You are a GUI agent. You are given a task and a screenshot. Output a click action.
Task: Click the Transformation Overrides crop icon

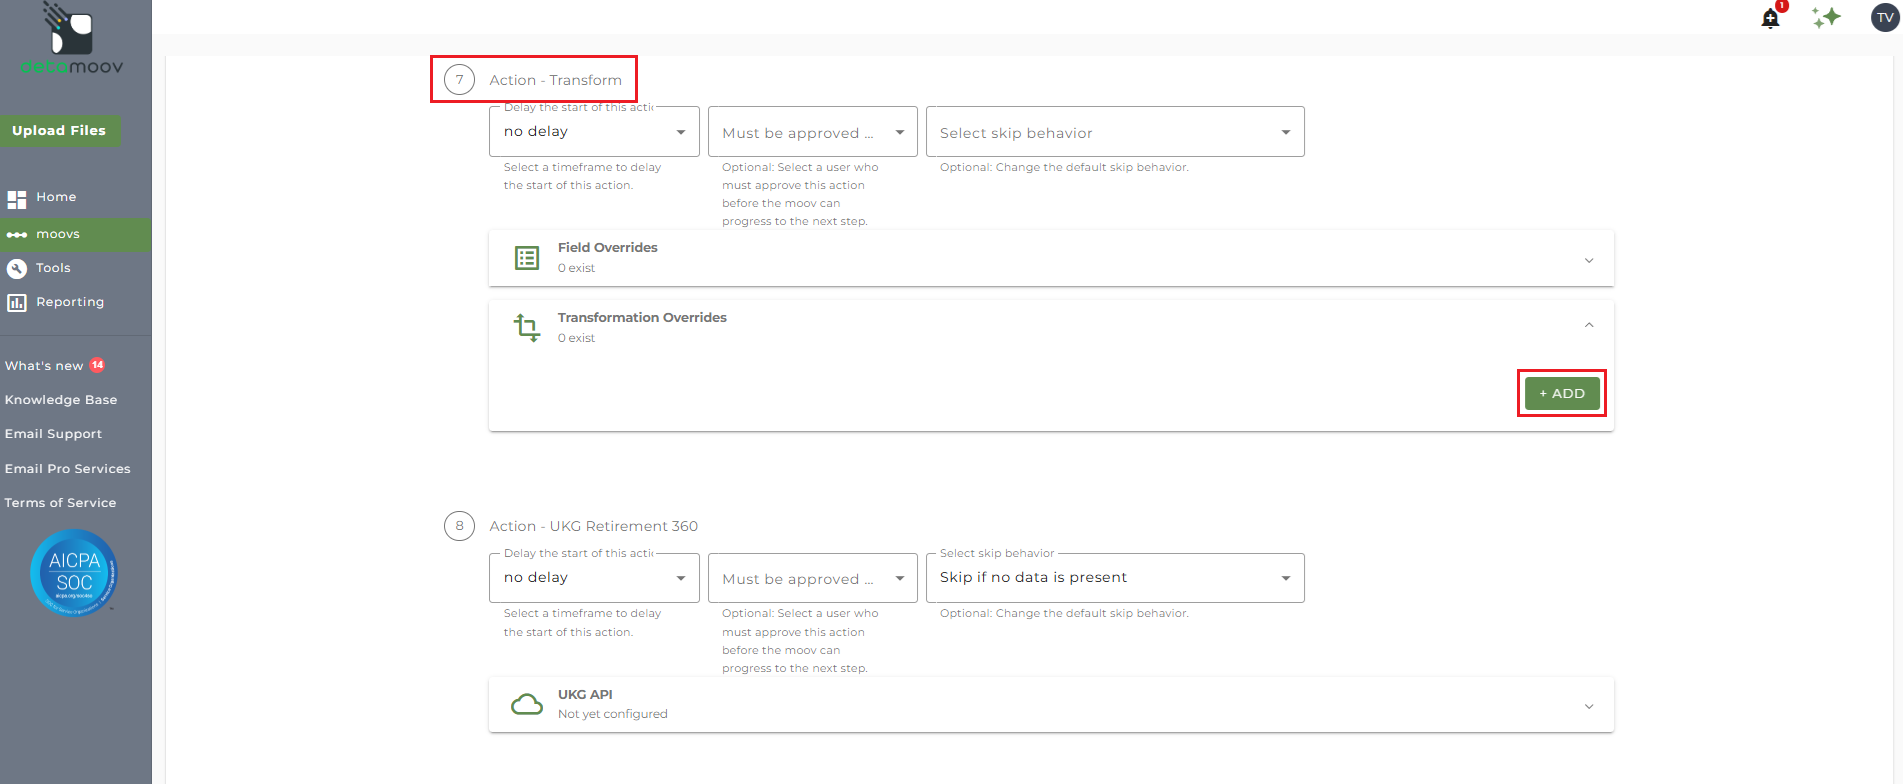tap(527, 327)
